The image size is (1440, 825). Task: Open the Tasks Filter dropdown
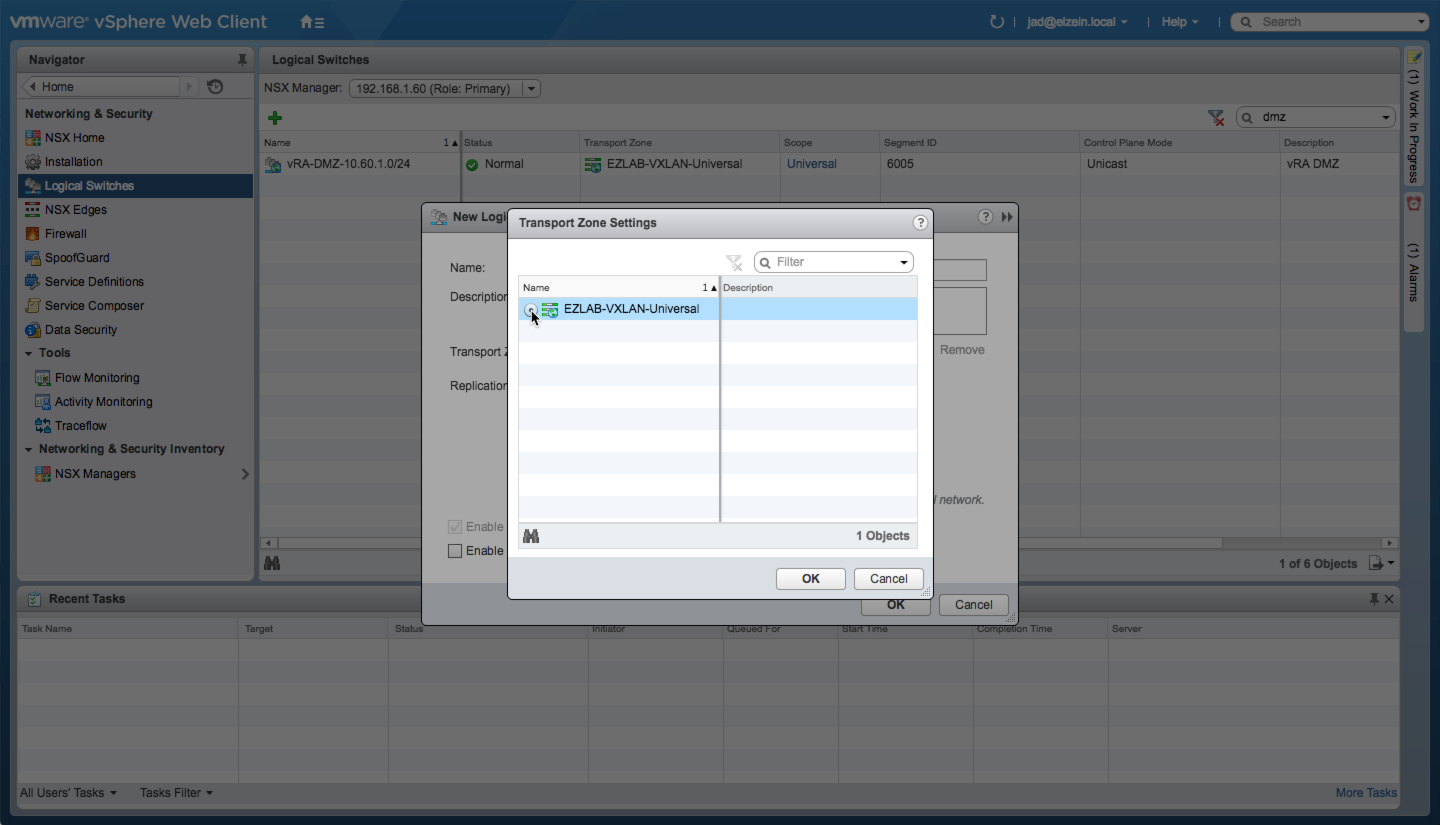[176, 793]
